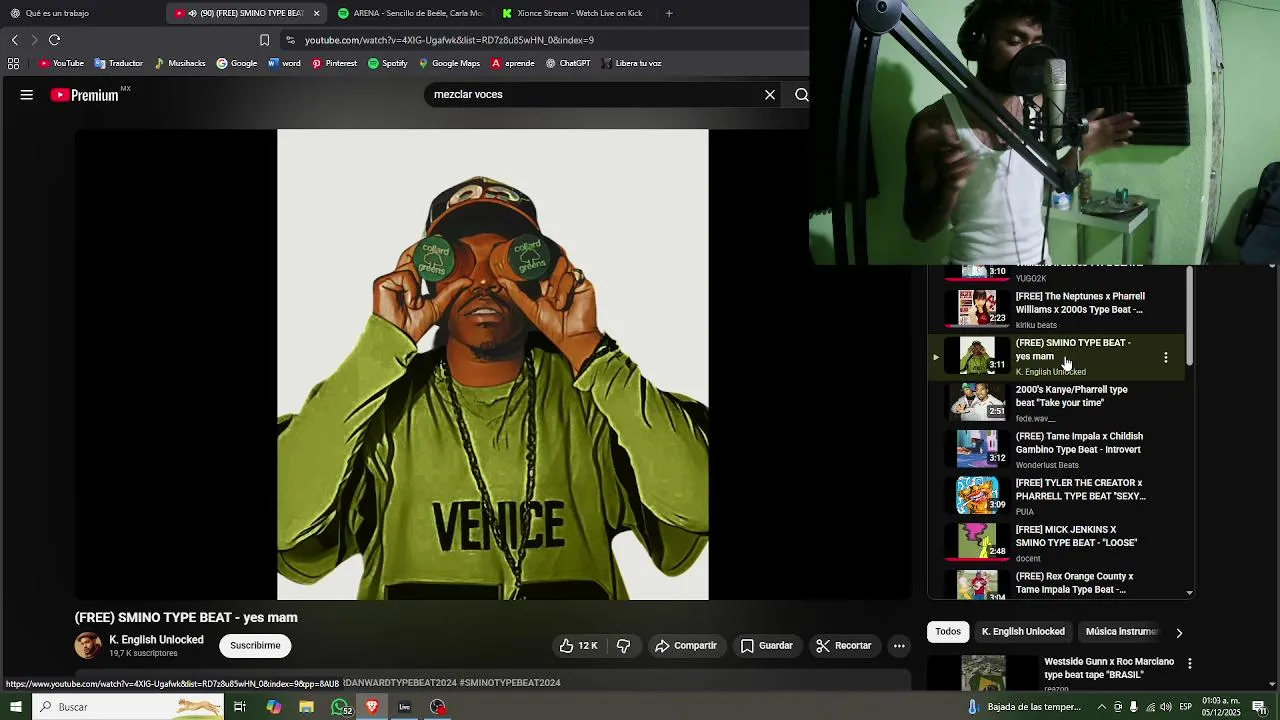The image size is (1280, 720).
Task: Open more actions three-dot menu below video
Action: [x=899, y=646]
